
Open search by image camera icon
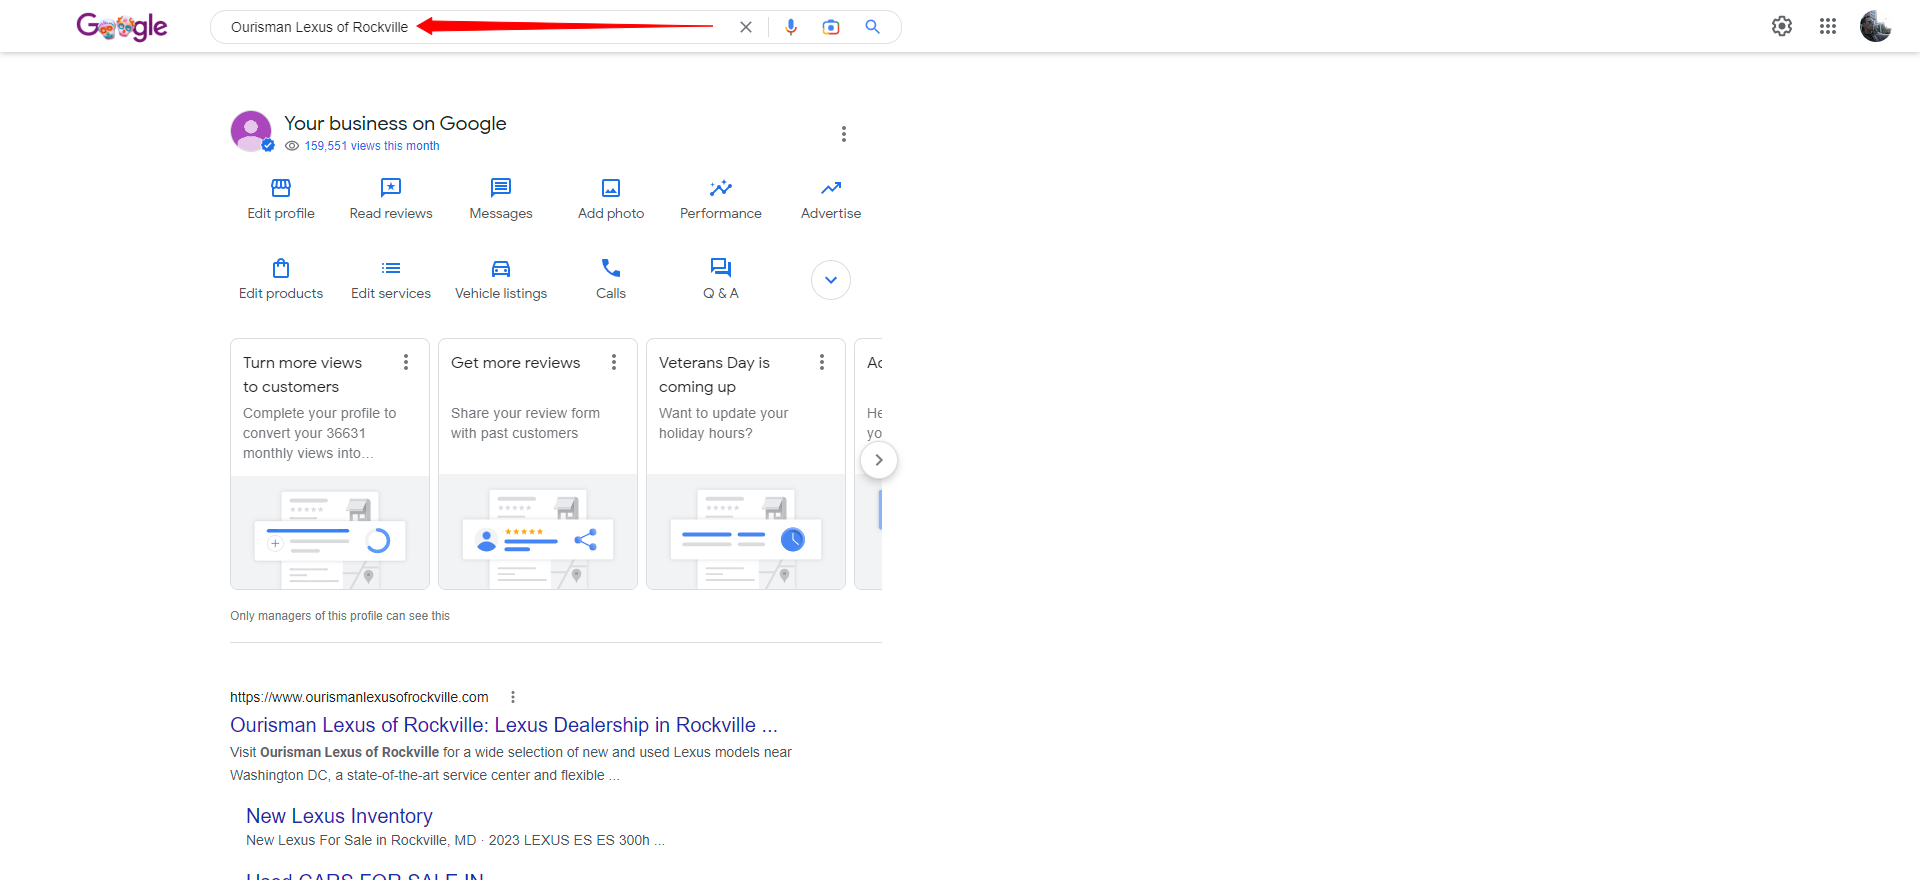tap(831, 27)
